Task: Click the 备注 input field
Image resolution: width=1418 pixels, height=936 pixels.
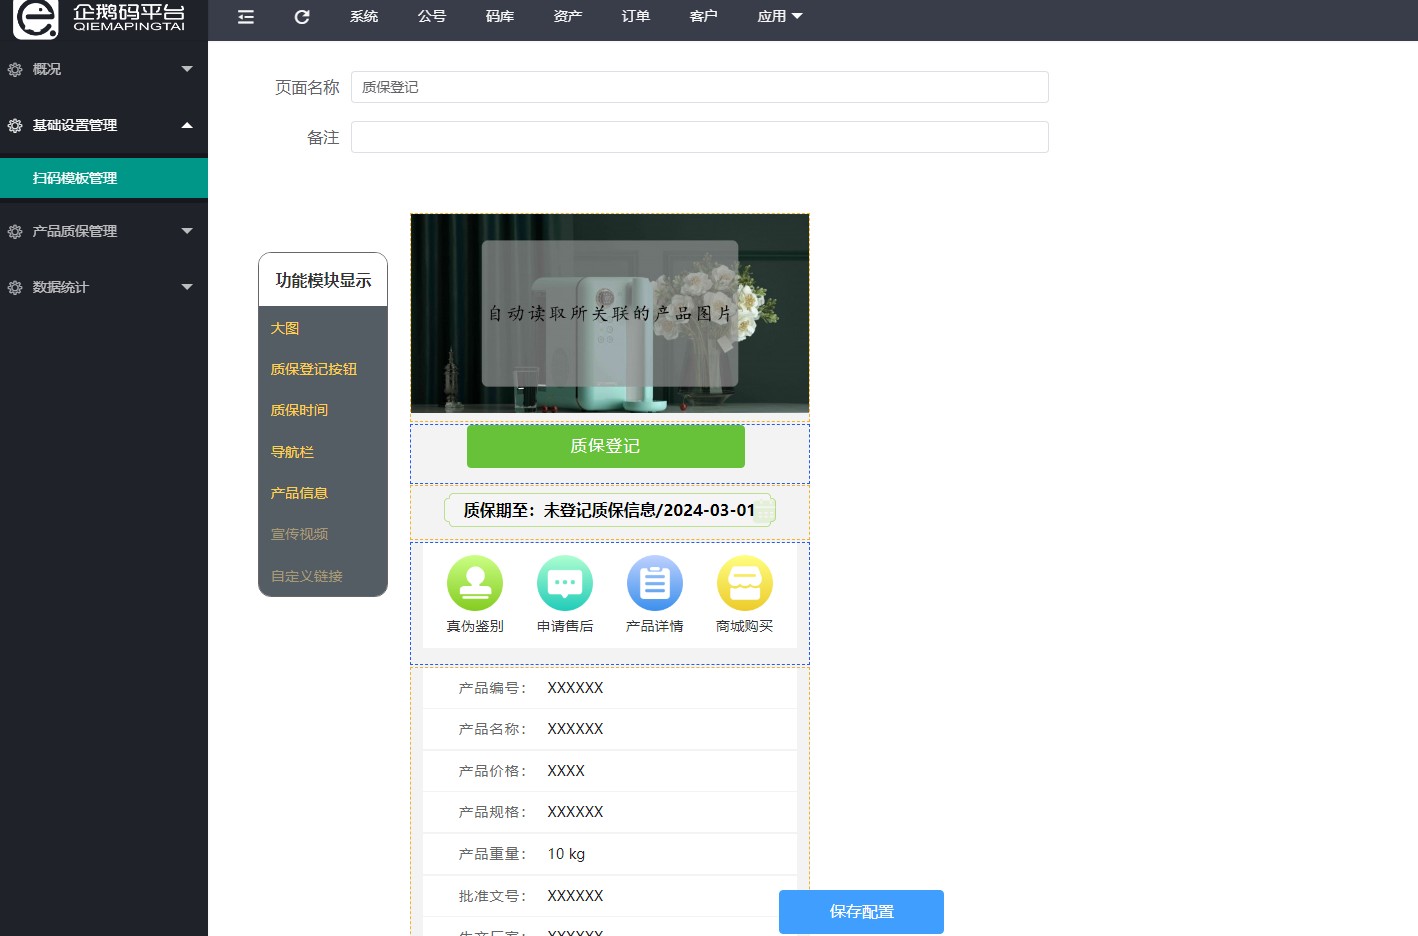Action: point(700,137)
